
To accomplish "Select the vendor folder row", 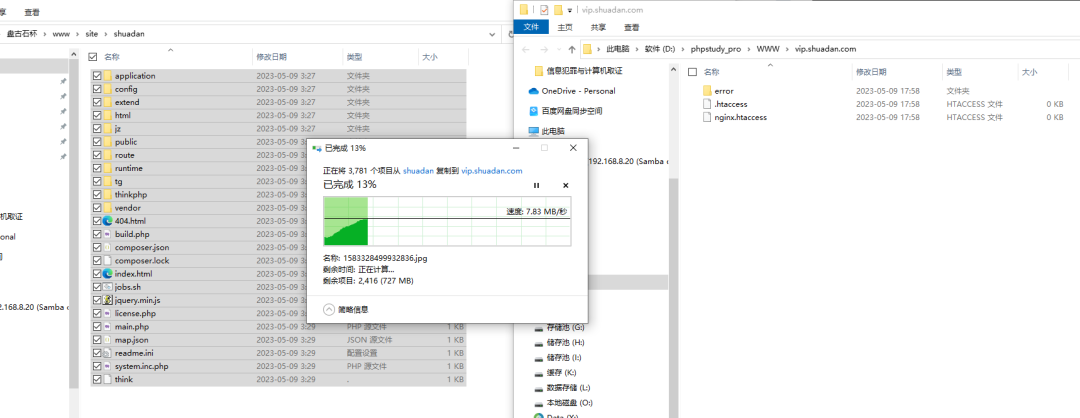I will coord(278,208).
